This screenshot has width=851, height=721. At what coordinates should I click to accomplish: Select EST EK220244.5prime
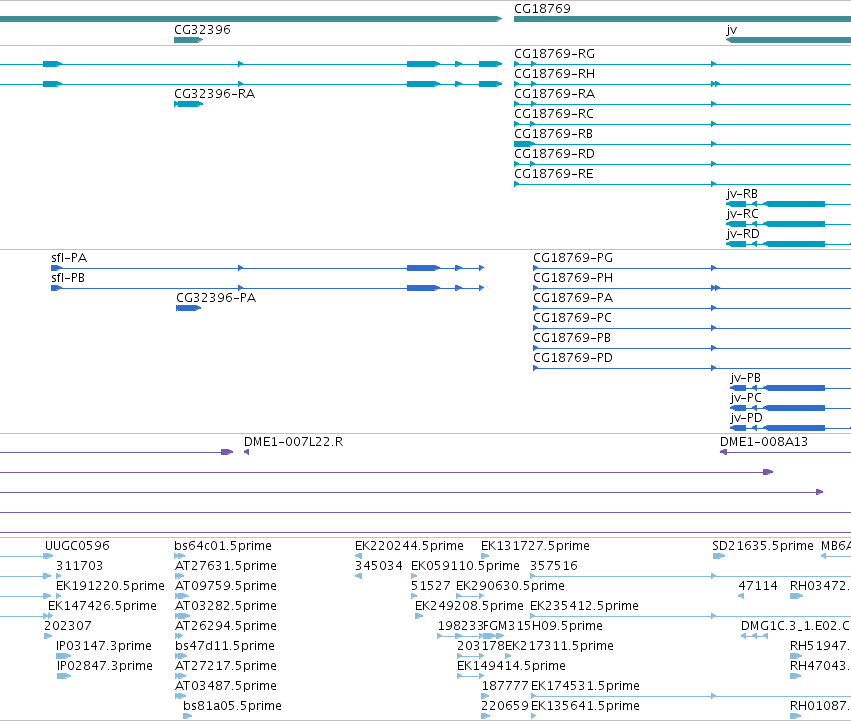click(409, 546)
